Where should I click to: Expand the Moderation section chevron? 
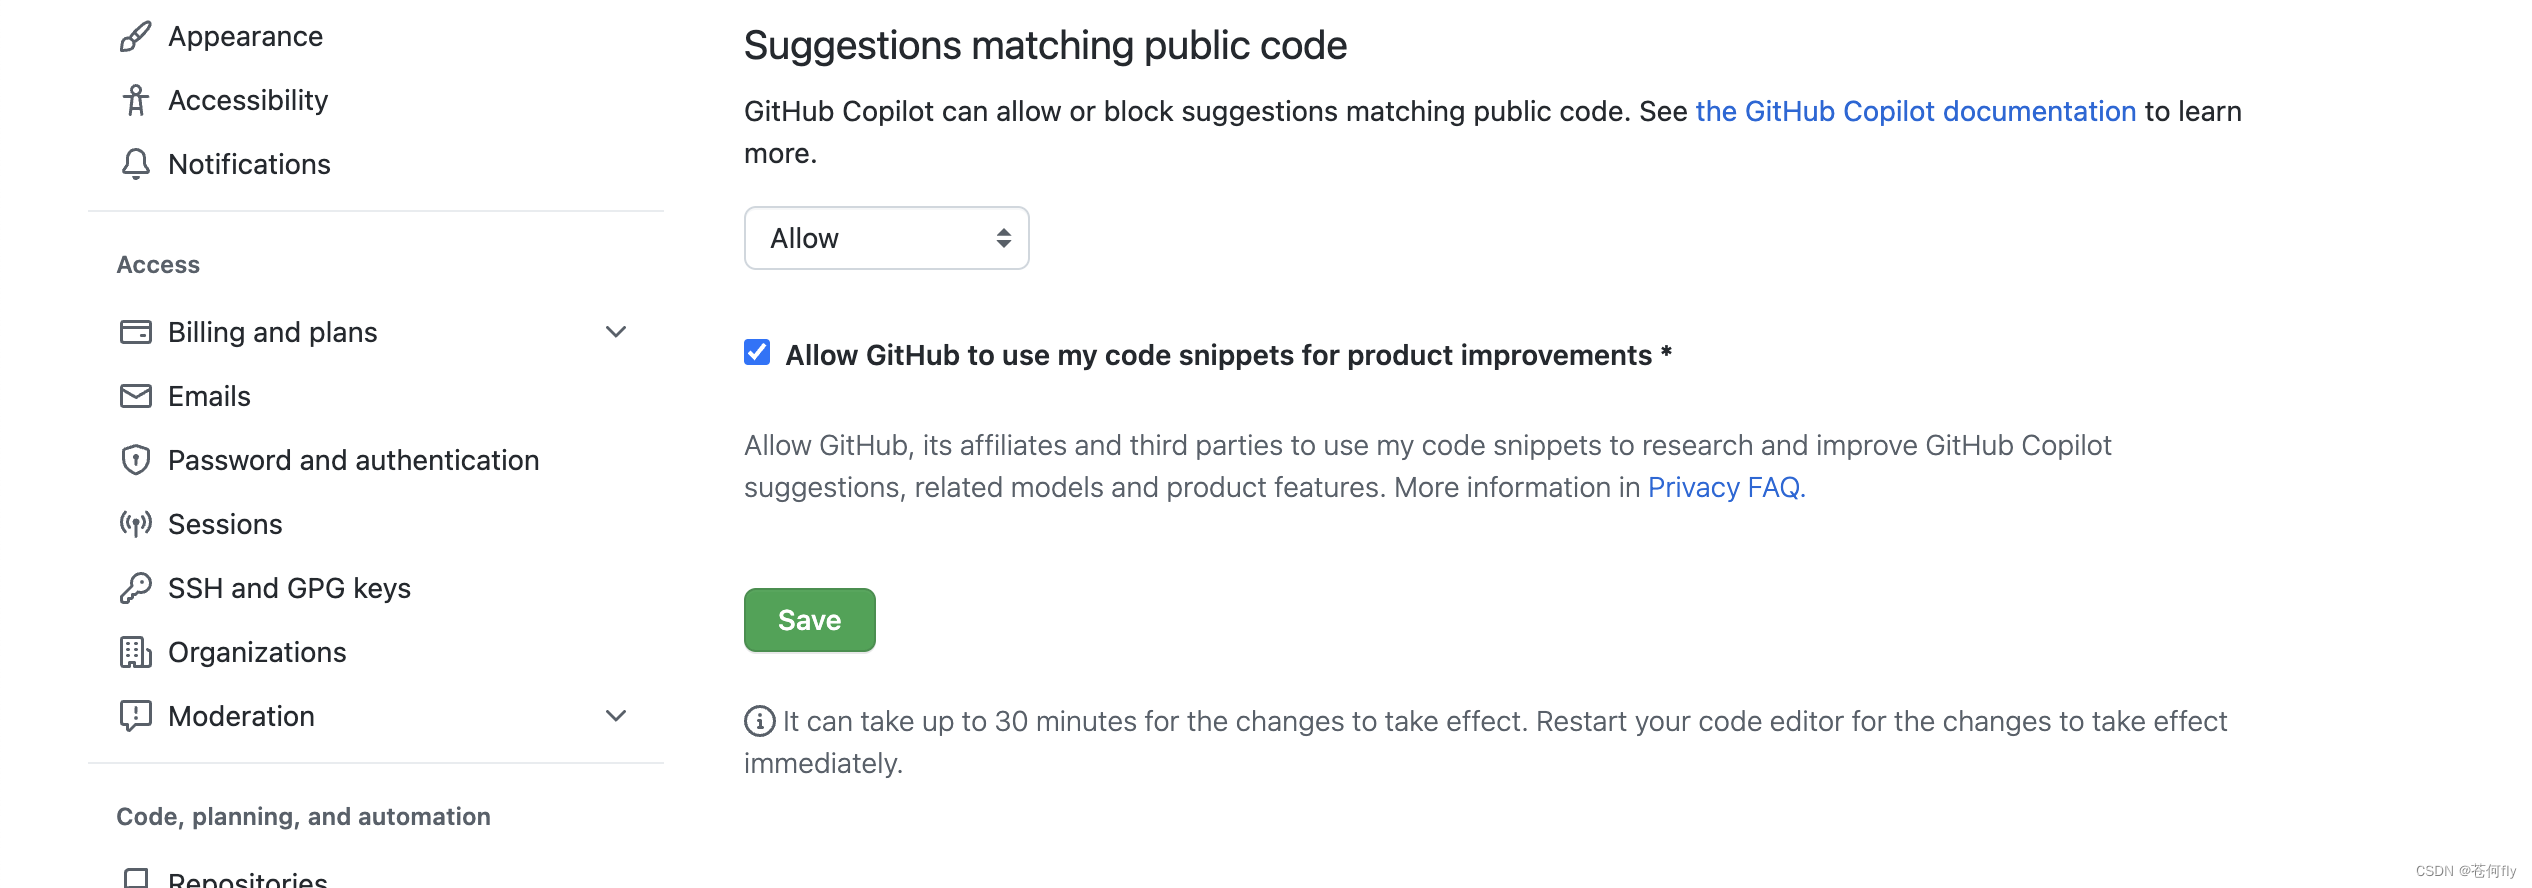[x=616, y=716]
